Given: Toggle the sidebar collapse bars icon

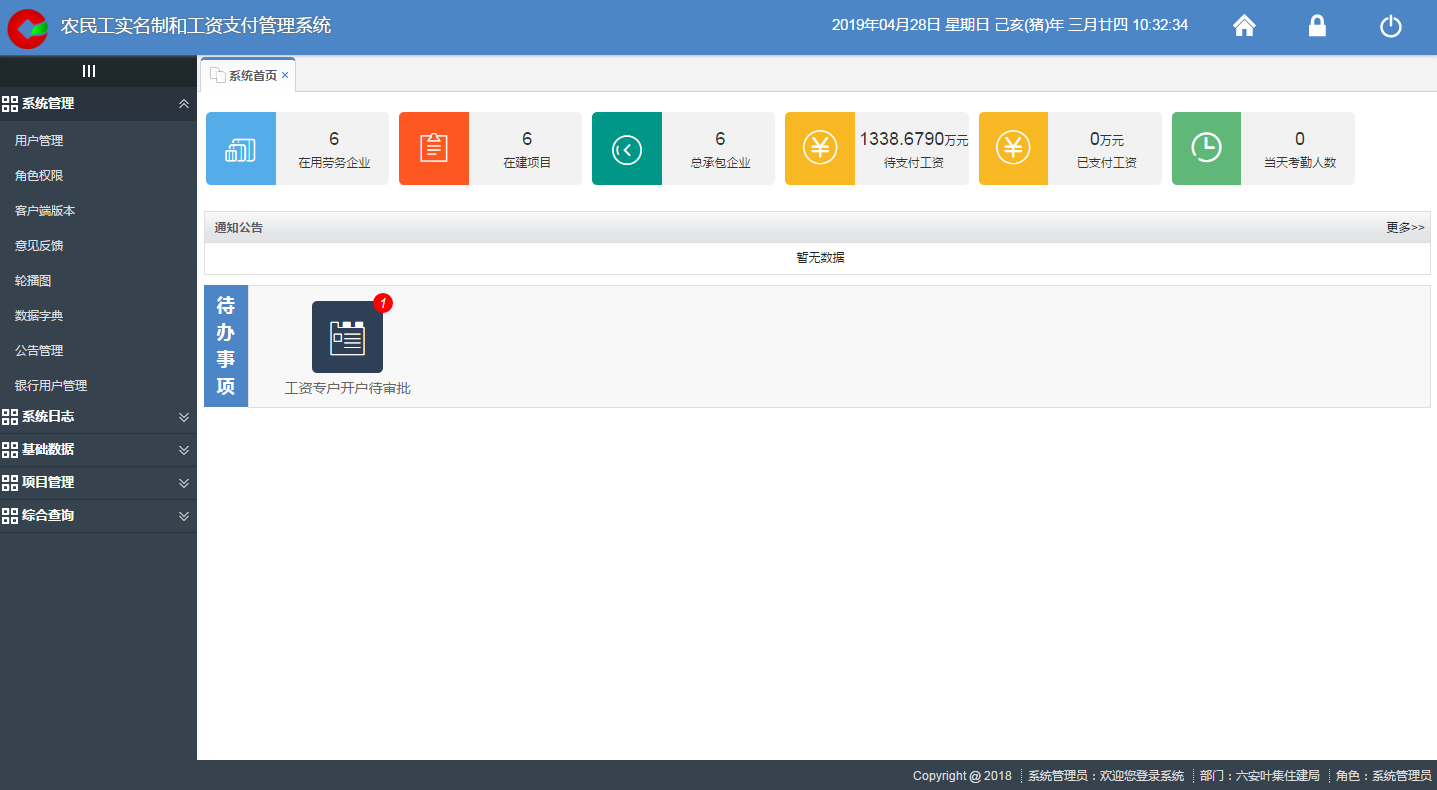Looking at the screenshot, I should coord(89,71).
